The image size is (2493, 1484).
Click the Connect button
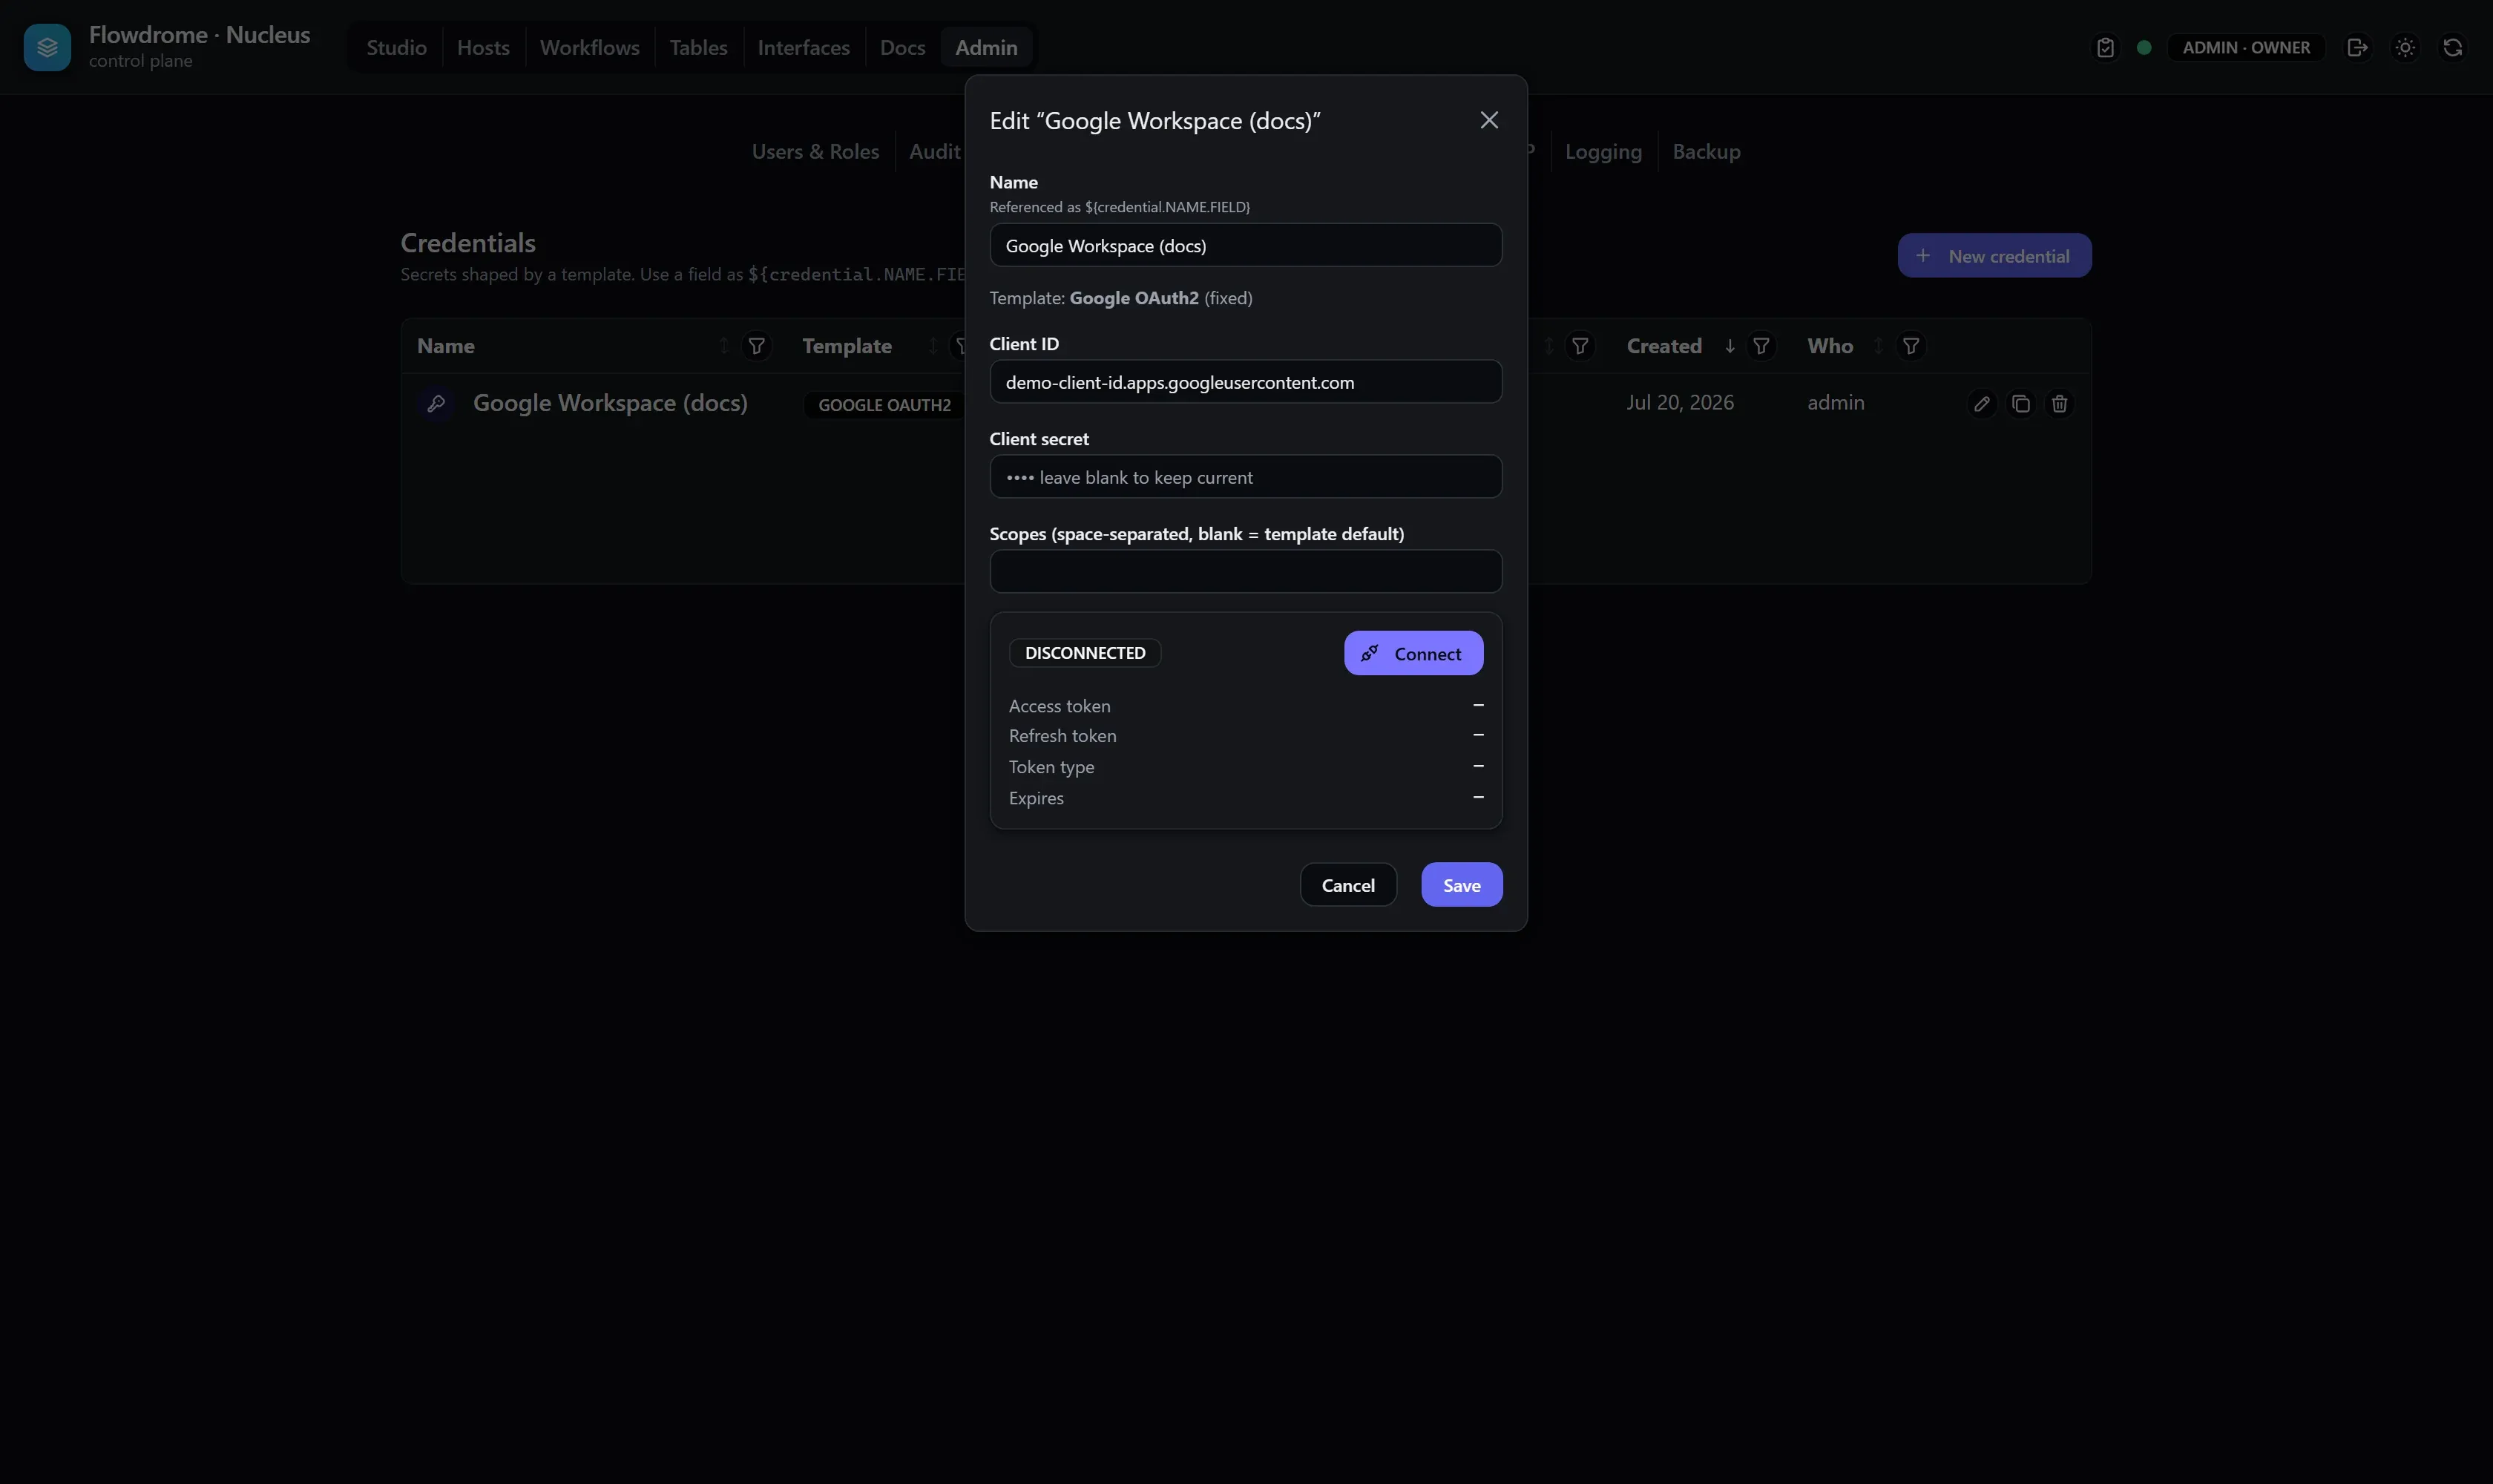1413,653
